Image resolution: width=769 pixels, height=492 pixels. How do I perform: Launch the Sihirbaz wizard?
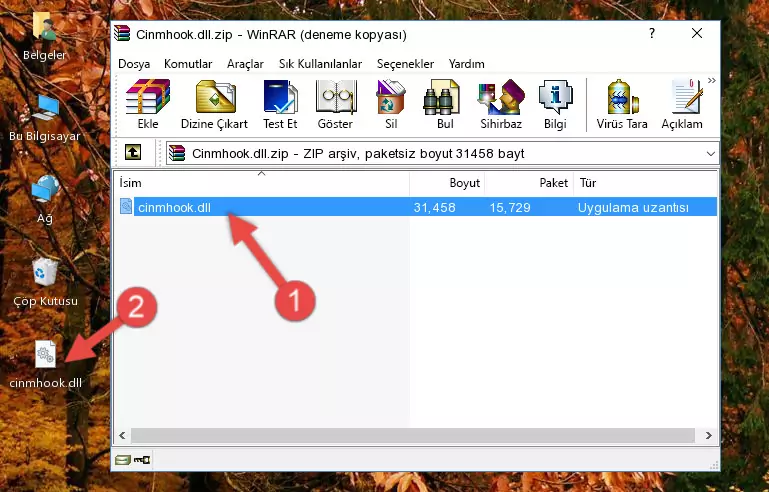click(501, 104)
